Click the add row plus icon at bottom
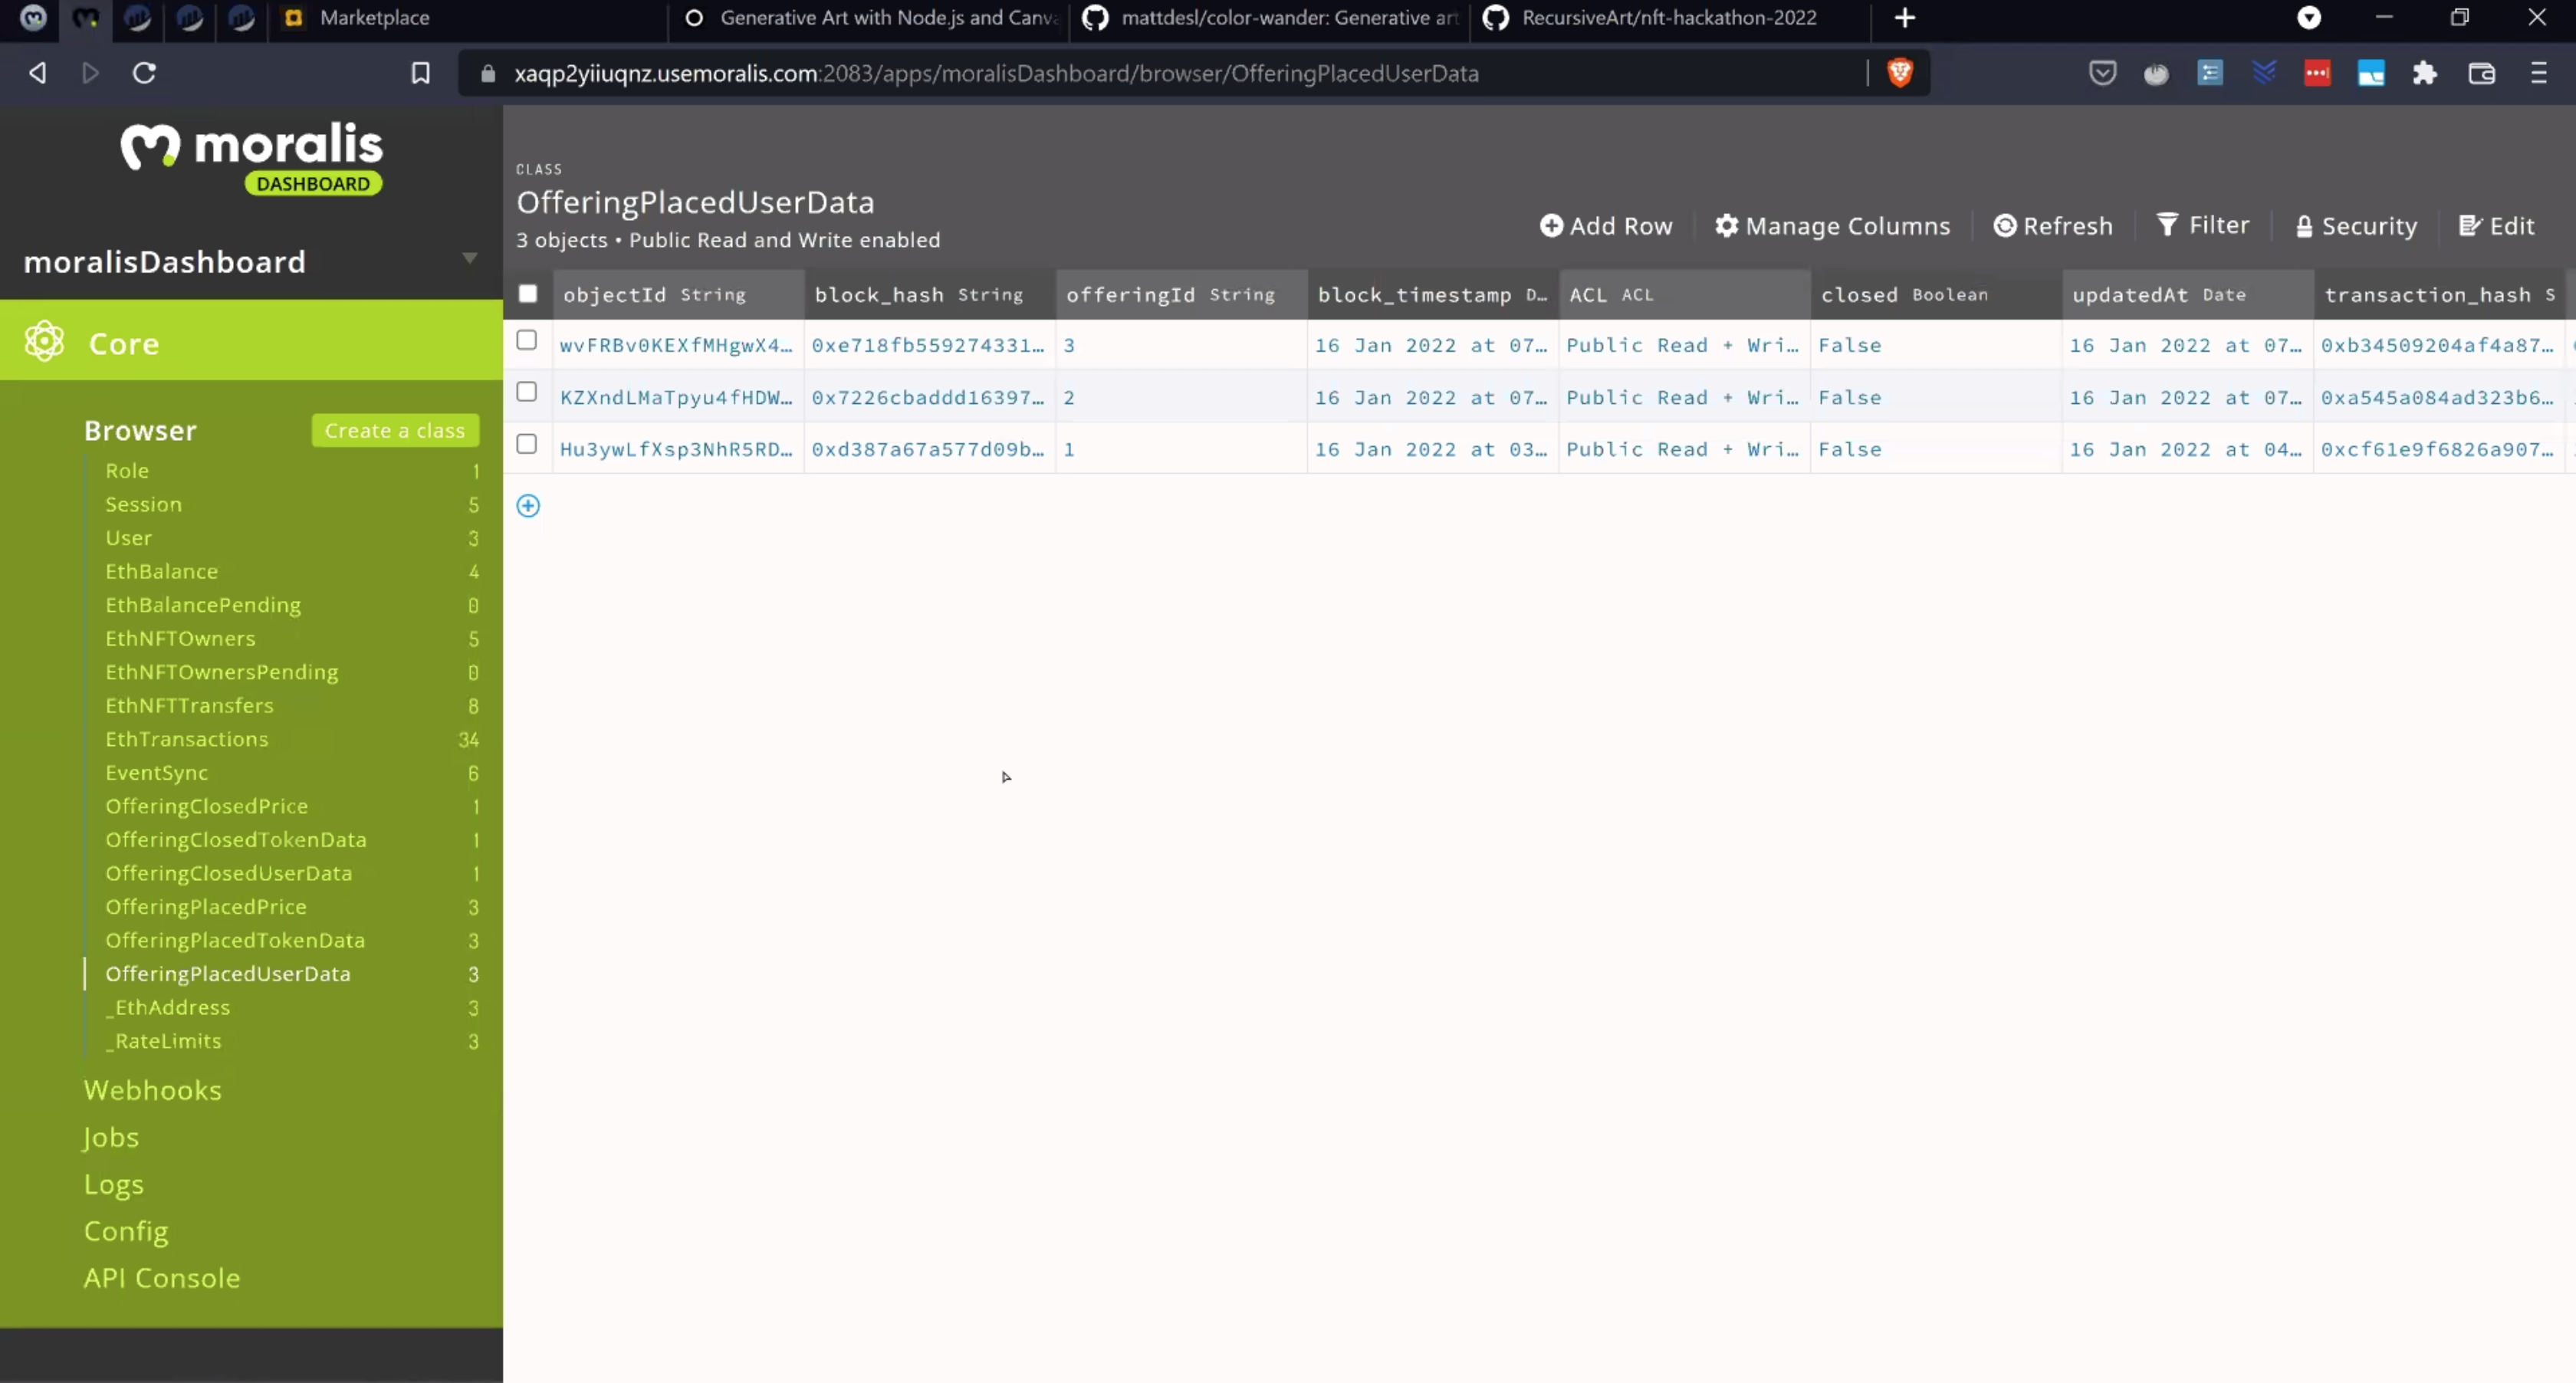 point(528,504)
